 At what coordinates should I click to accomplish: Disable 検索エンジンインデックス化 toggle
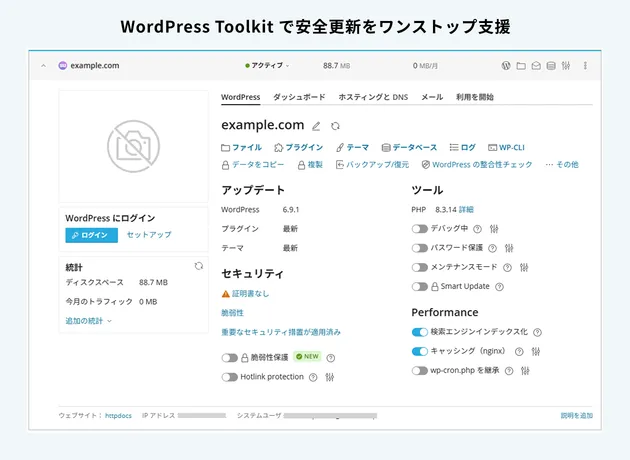tap(420, 332)
